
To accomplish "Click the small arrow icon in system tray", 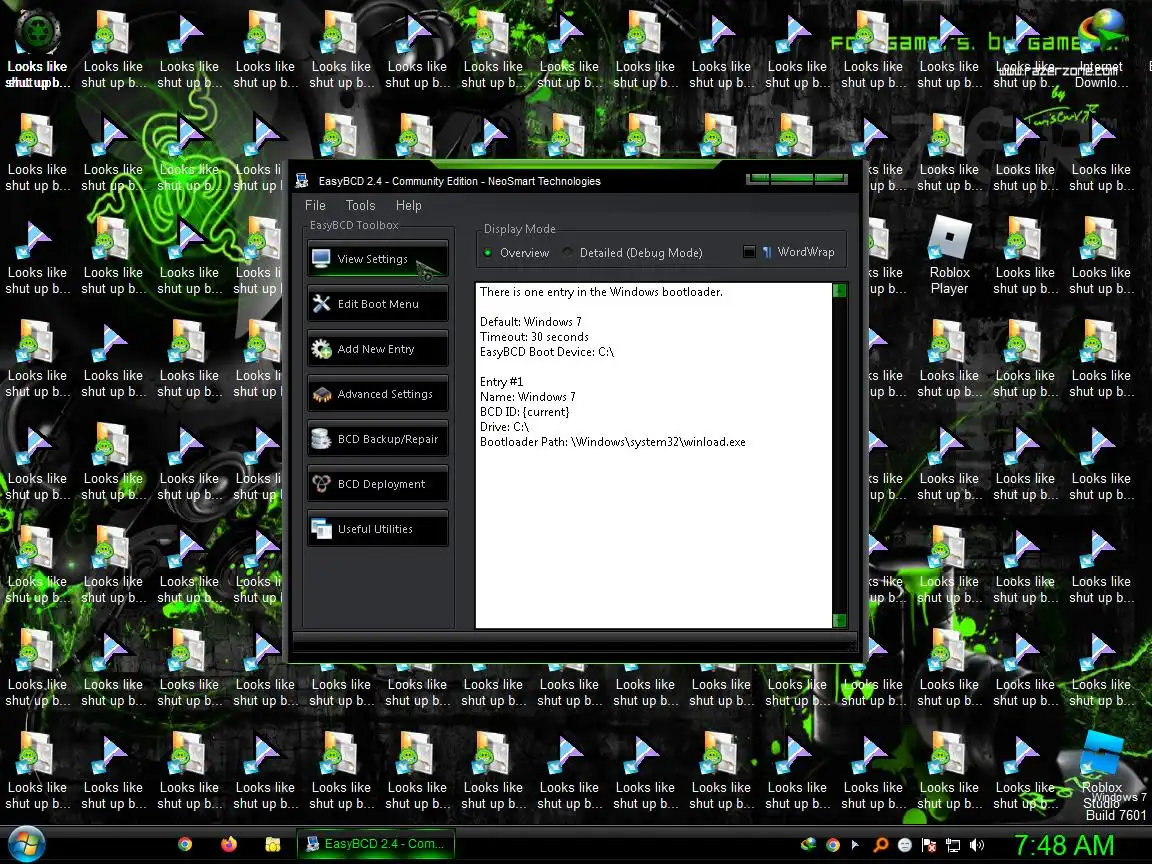I will pyautogui.click(x=855, y=845).
